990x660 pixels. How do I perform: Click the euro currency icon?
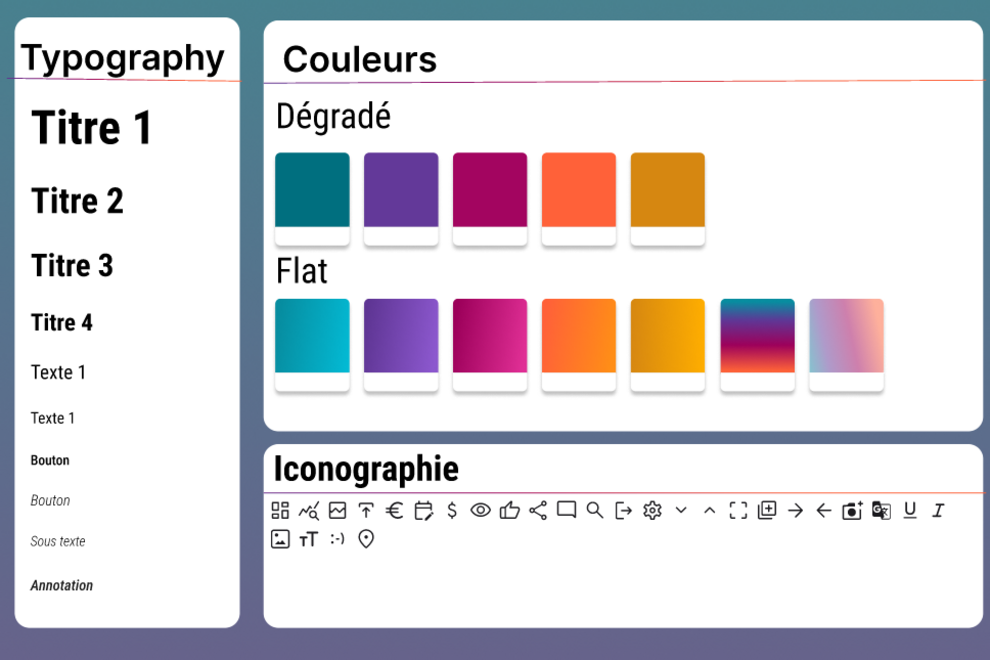[x=394, y=510]
